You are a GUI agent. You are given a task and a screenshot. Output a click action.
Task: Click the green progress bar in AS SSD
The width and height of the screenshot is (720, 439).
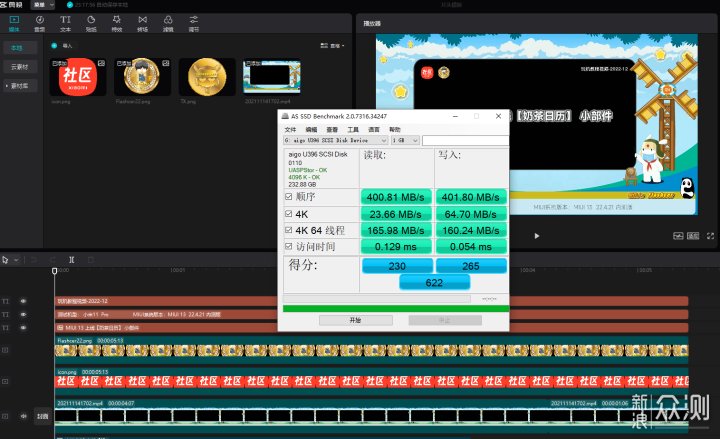396,309
